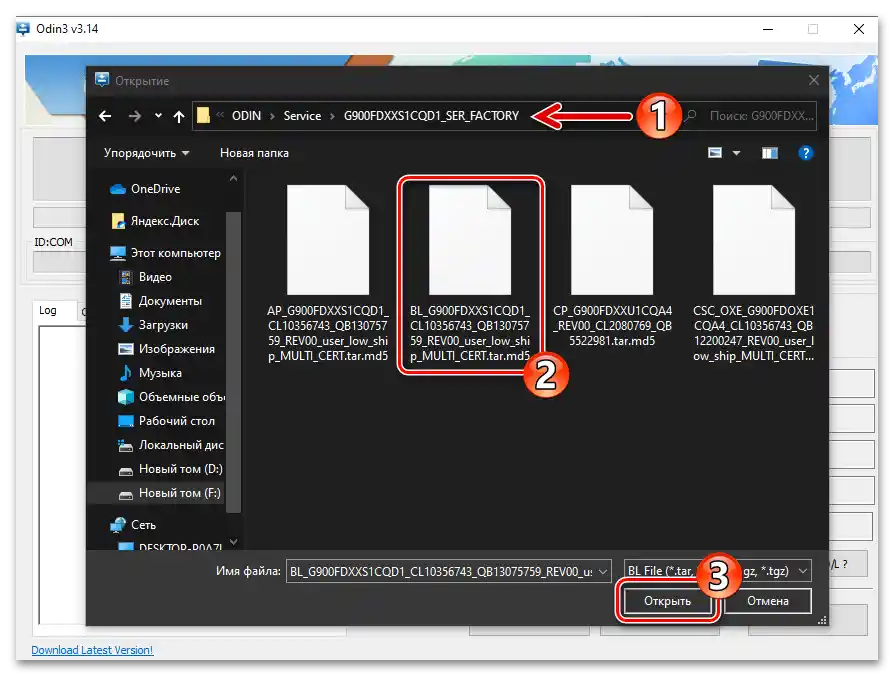894x676 pixels.
Task: Click the Загрузки download arrow icon
Action: pos(125,324)
